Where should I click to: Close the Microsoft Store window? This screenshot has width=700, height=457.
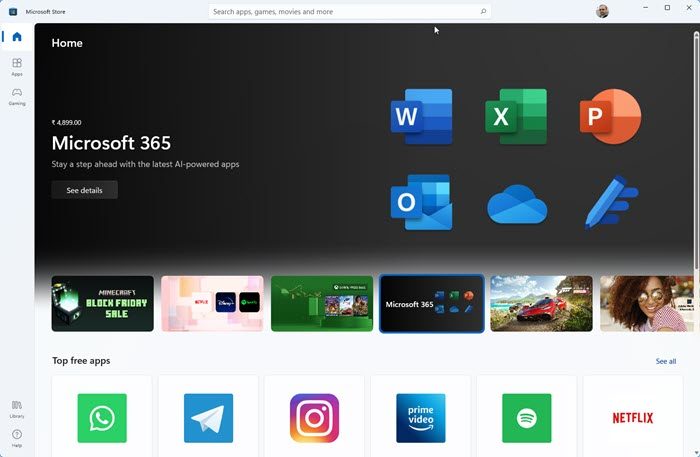coord(689,8)
